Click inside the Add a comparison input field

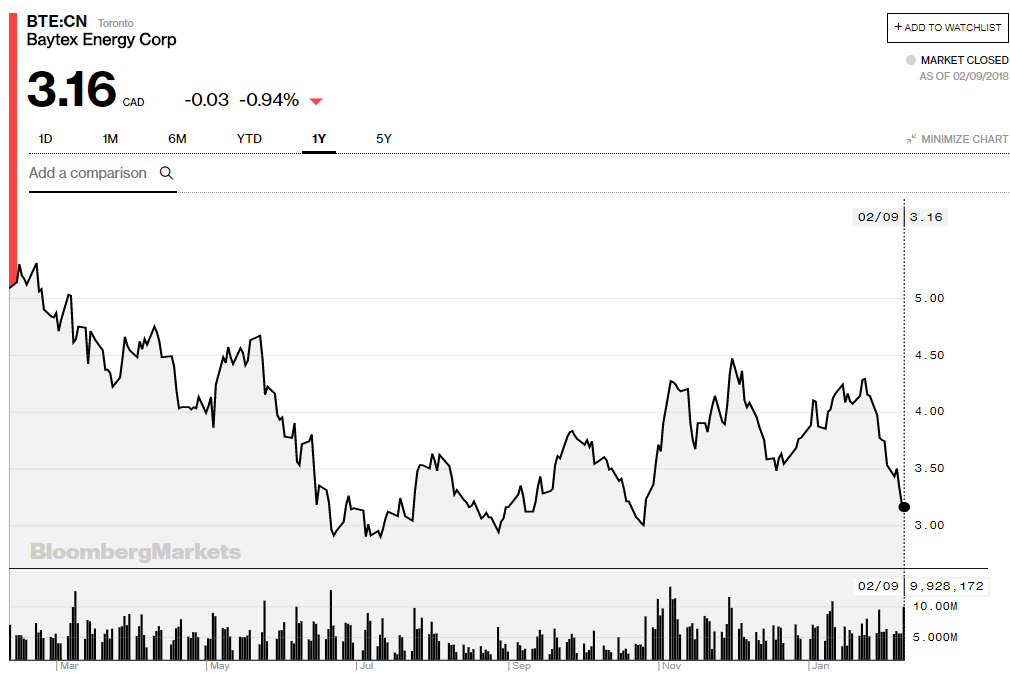90,173
